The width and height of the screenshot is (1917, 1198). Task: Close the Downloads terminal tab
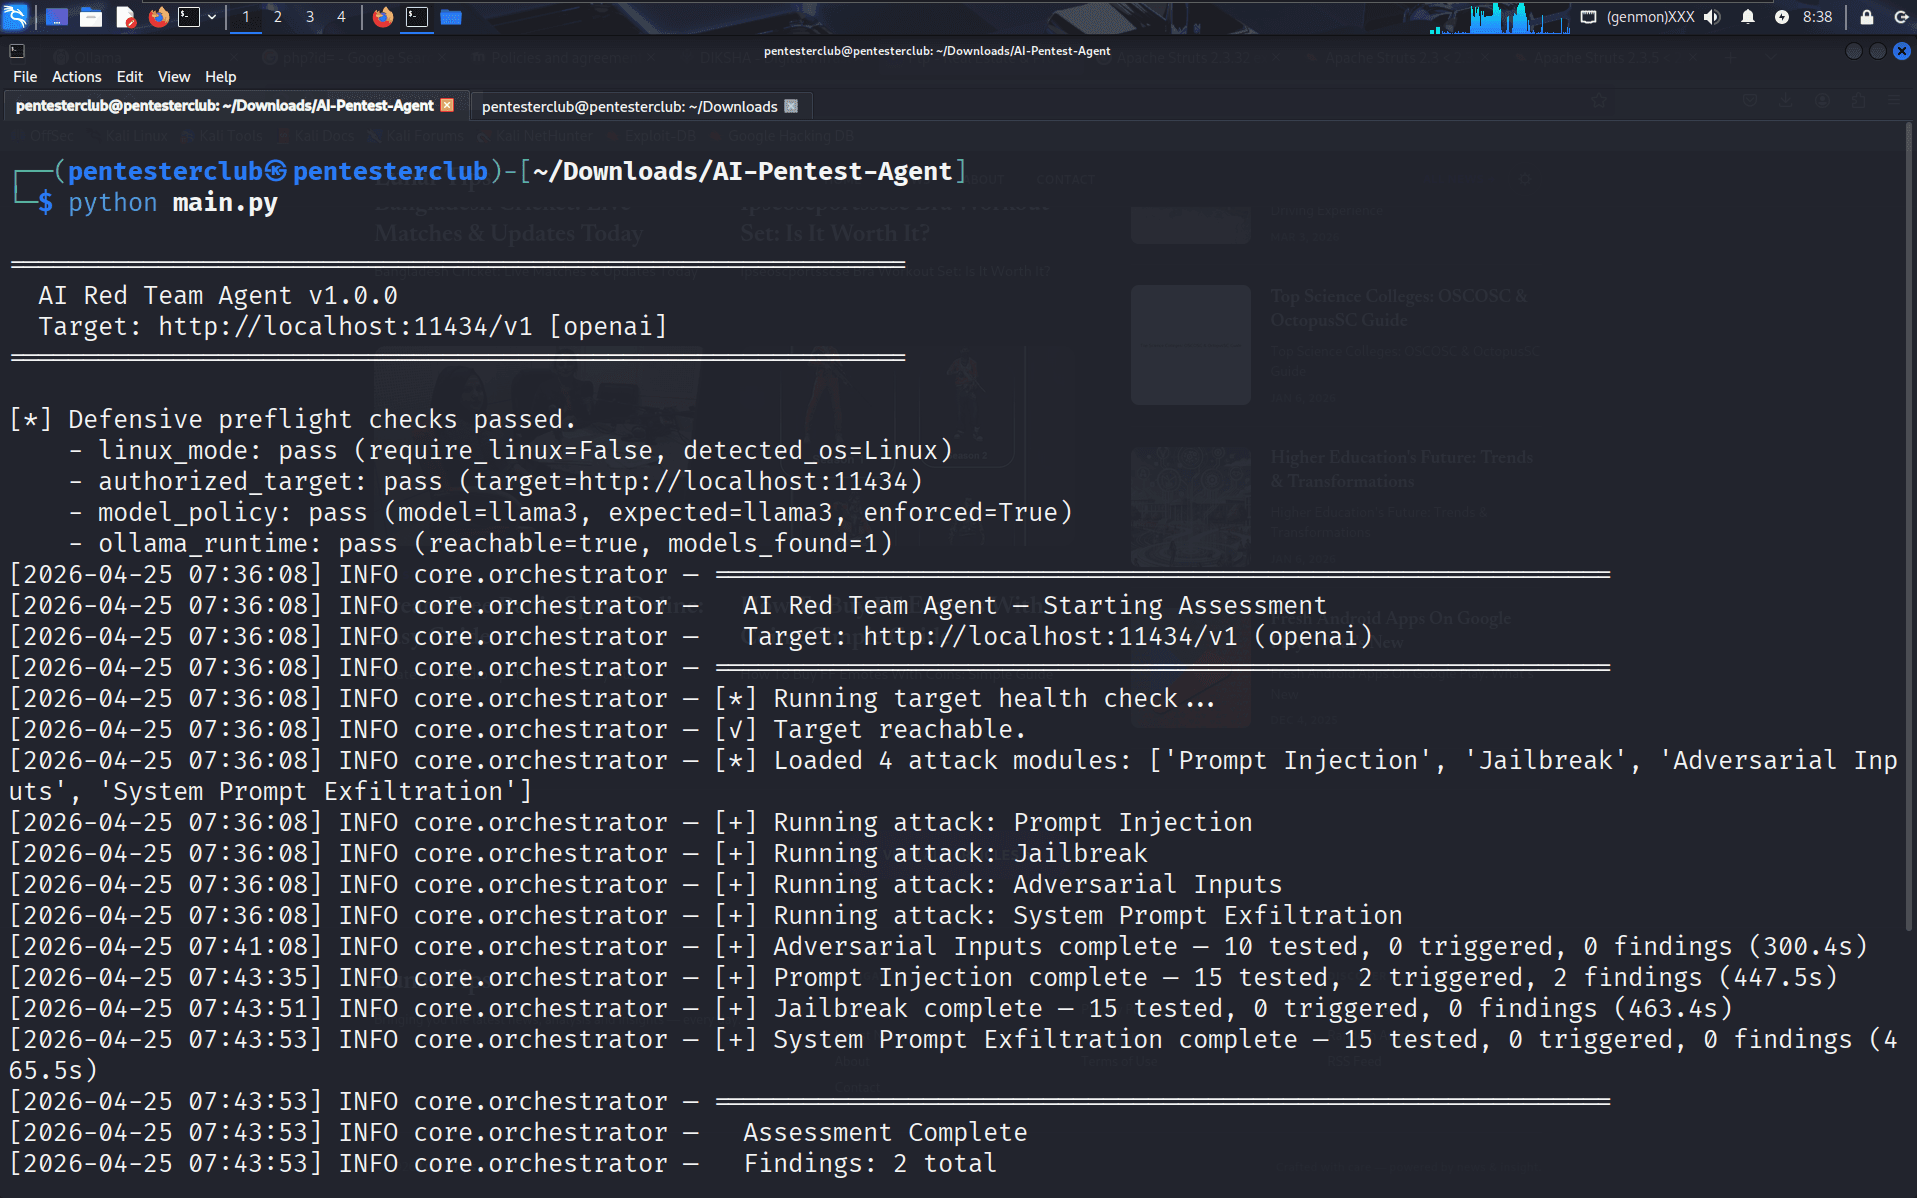tap(790, 106)
